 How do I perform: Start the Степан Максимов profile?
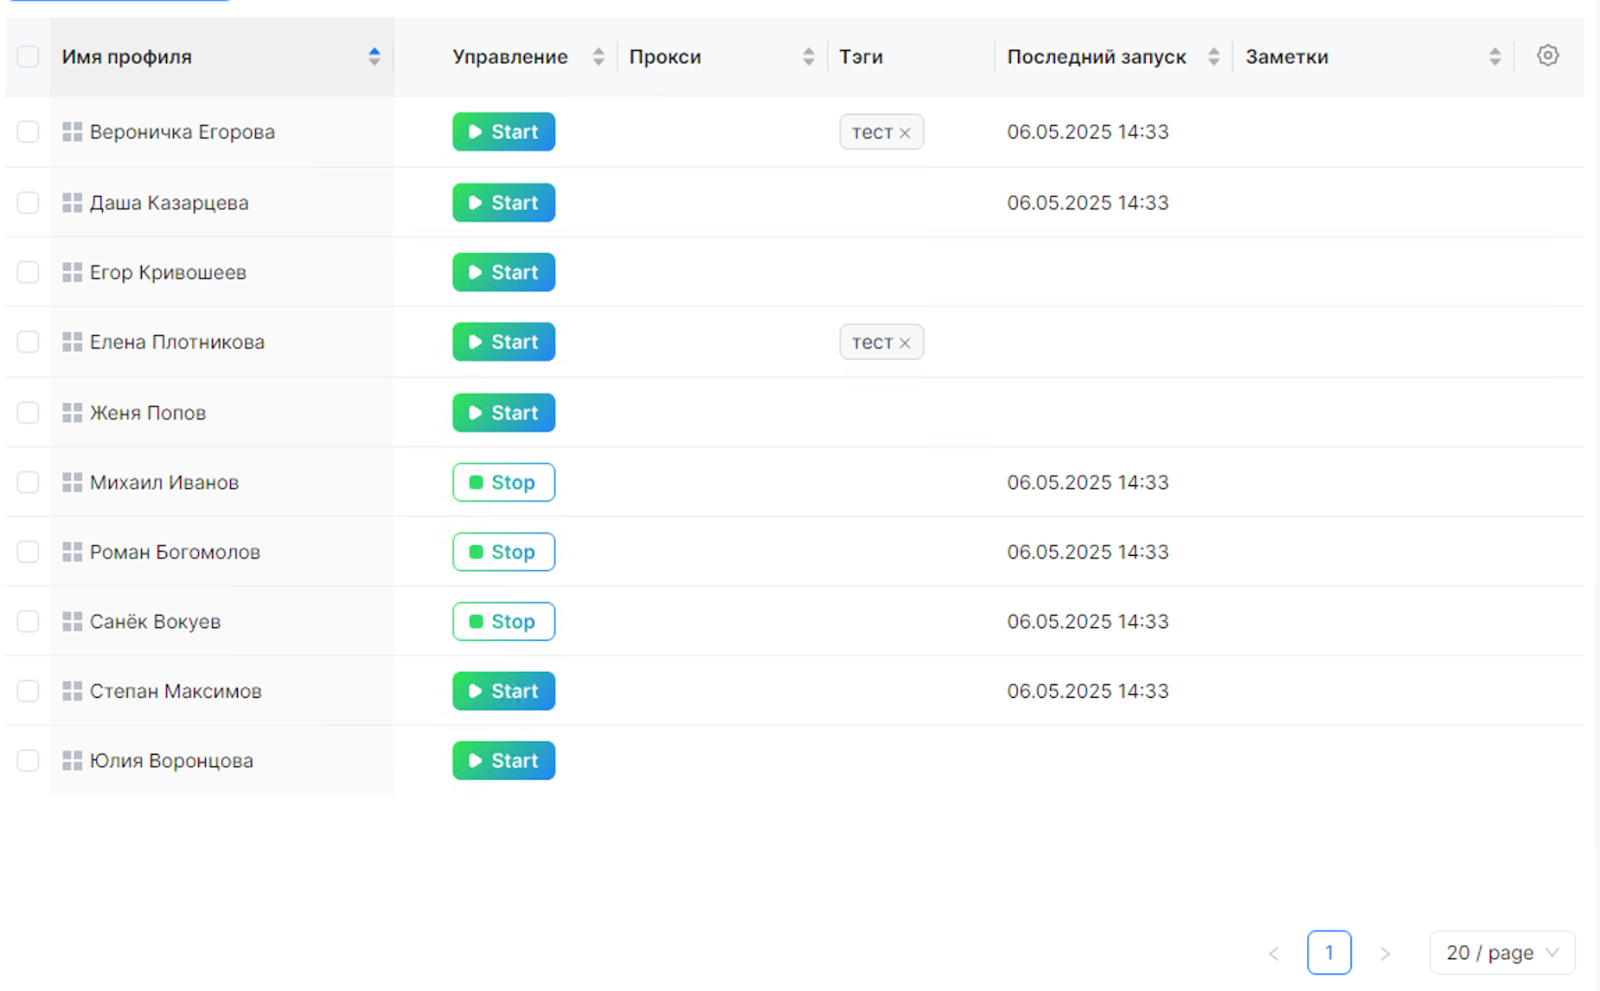504,691
